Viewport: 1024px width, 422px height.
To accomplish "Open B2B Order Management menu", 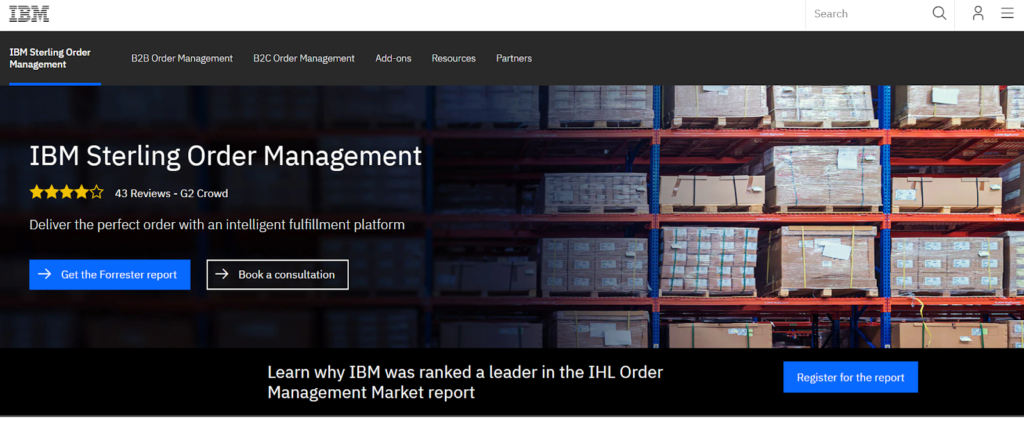I will 182,58.
